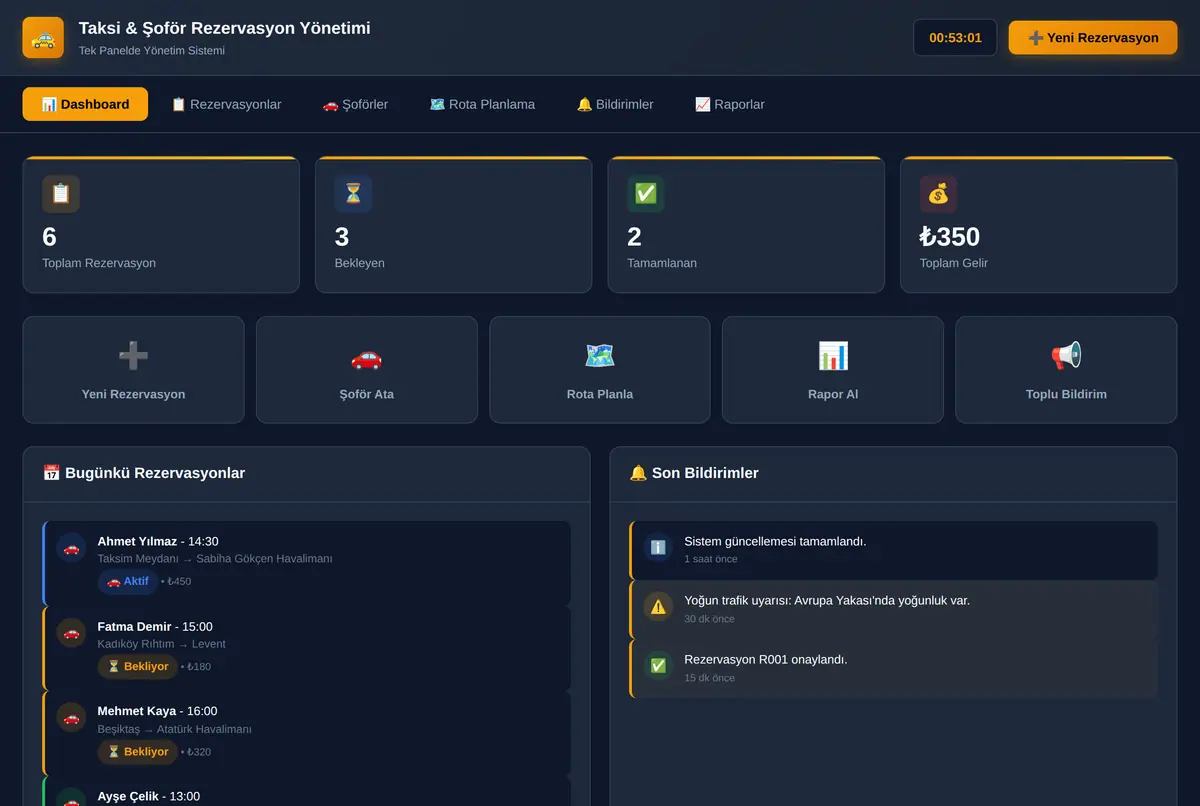Click the hourglass icon on Bekleyen card
The height and width of the screenshot is (806, 1200).
tap(353, 194)
